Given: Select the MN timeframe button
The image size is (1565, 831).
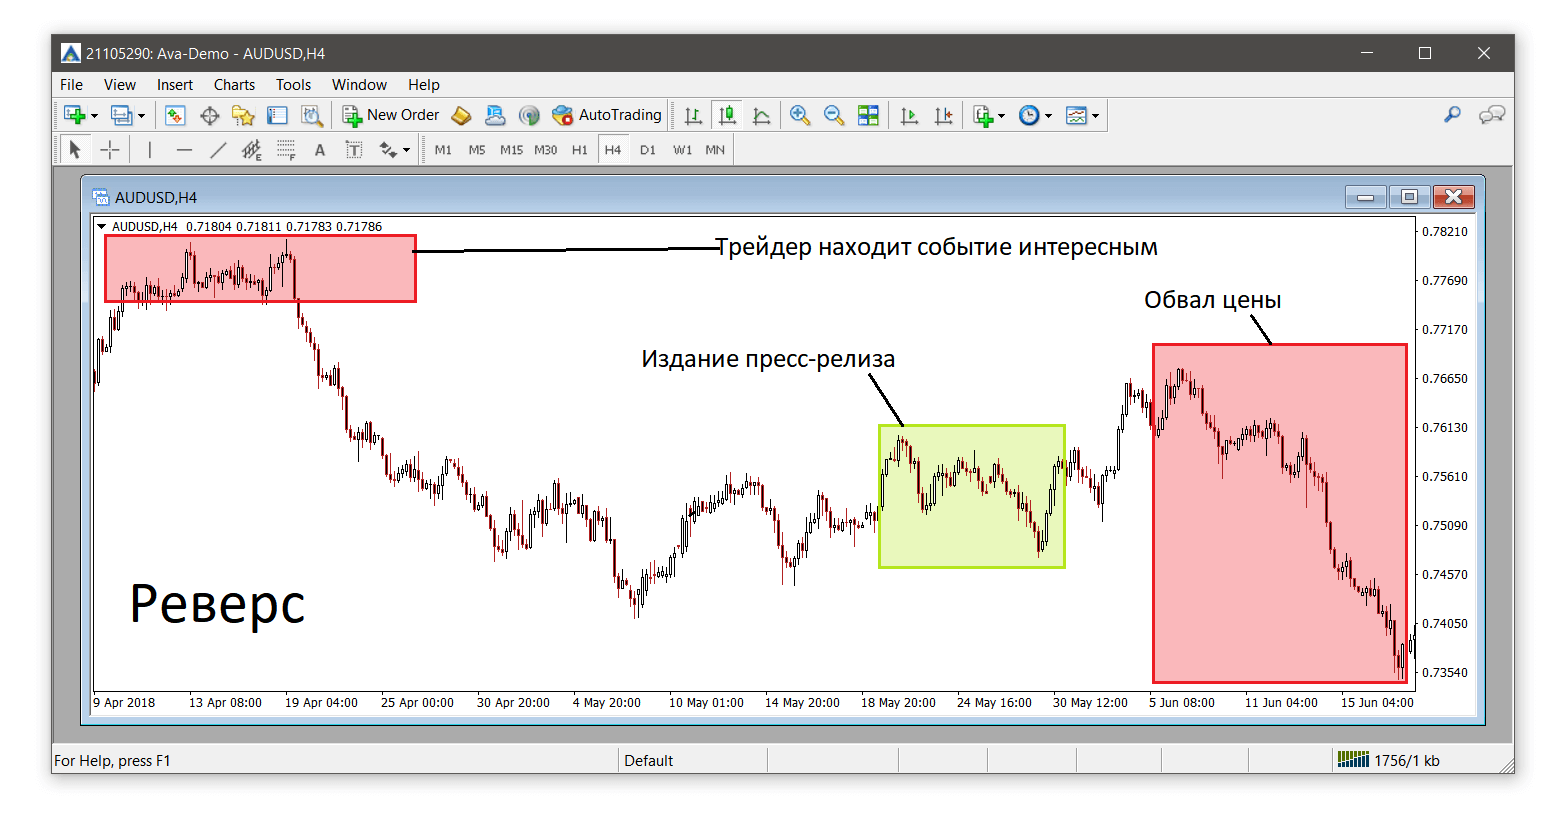Looking at the screenshot, I should [x=715, y=150].
